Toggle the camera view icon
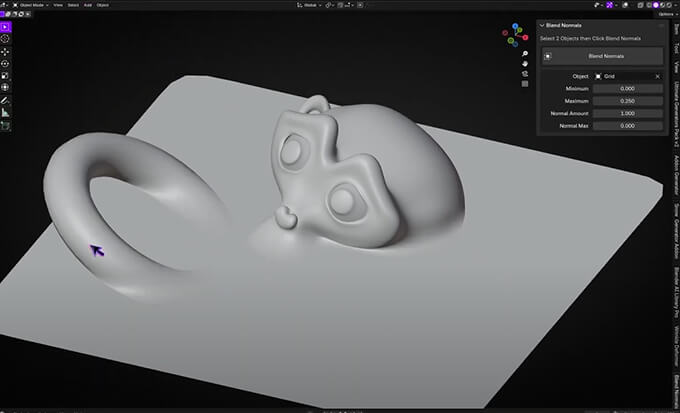The height and width of the screenshot is (413, 680). (525, 74)
